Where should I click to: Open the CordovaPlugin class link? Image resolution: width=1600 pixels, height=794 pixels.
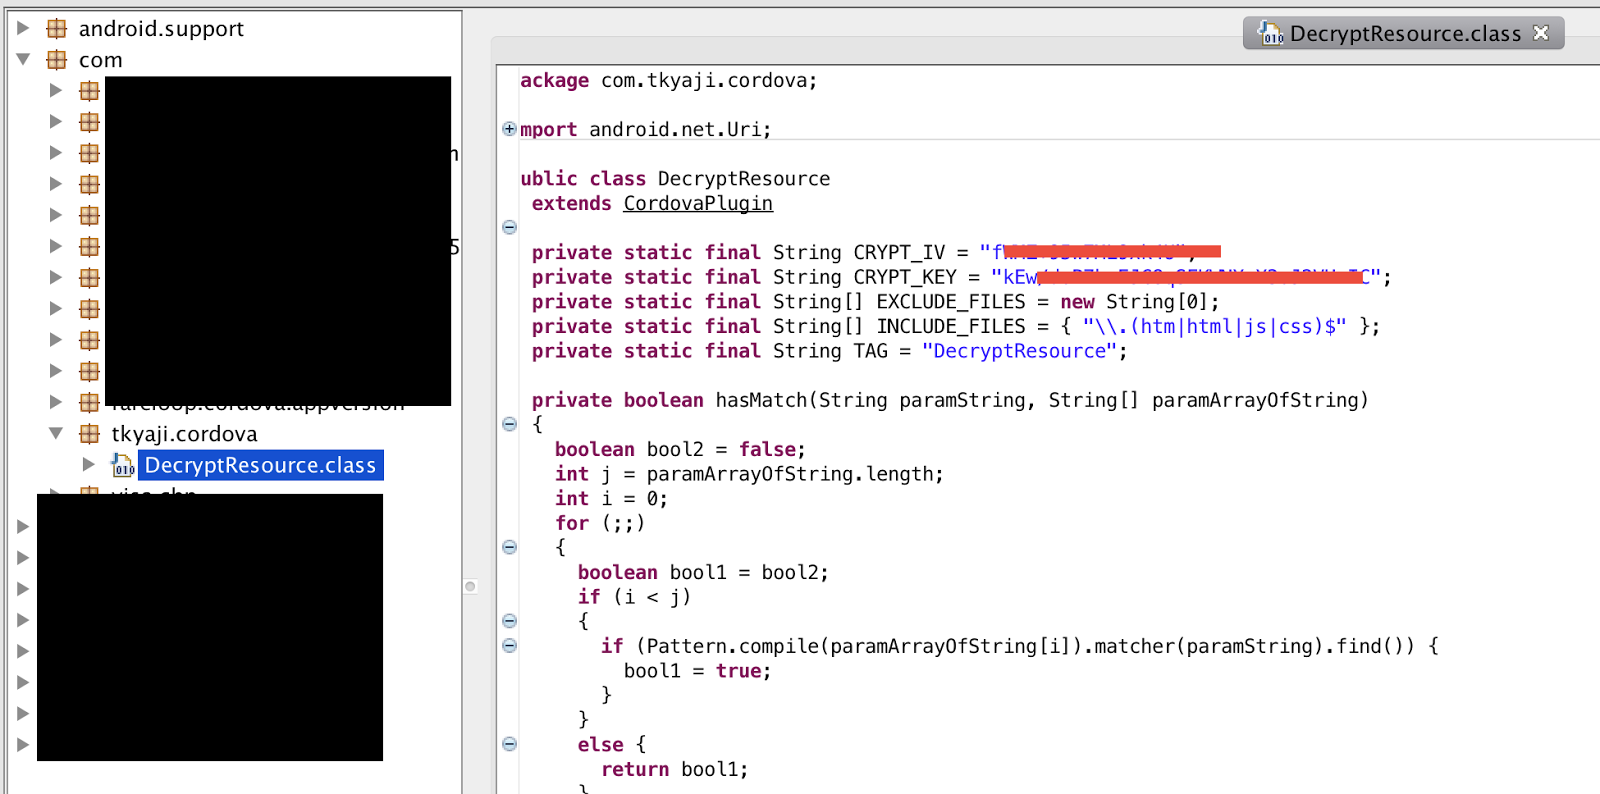[x=698, y=203]
